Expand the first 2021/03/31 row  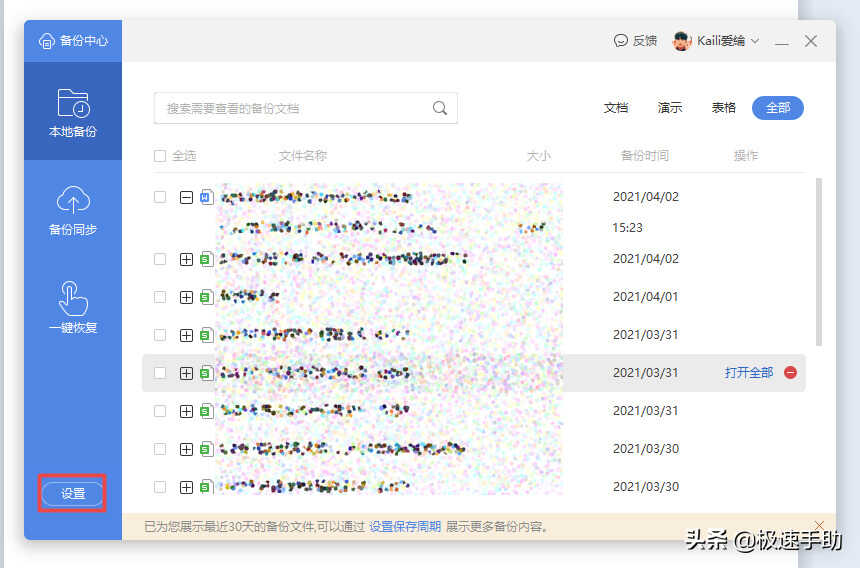coord(186,335)
